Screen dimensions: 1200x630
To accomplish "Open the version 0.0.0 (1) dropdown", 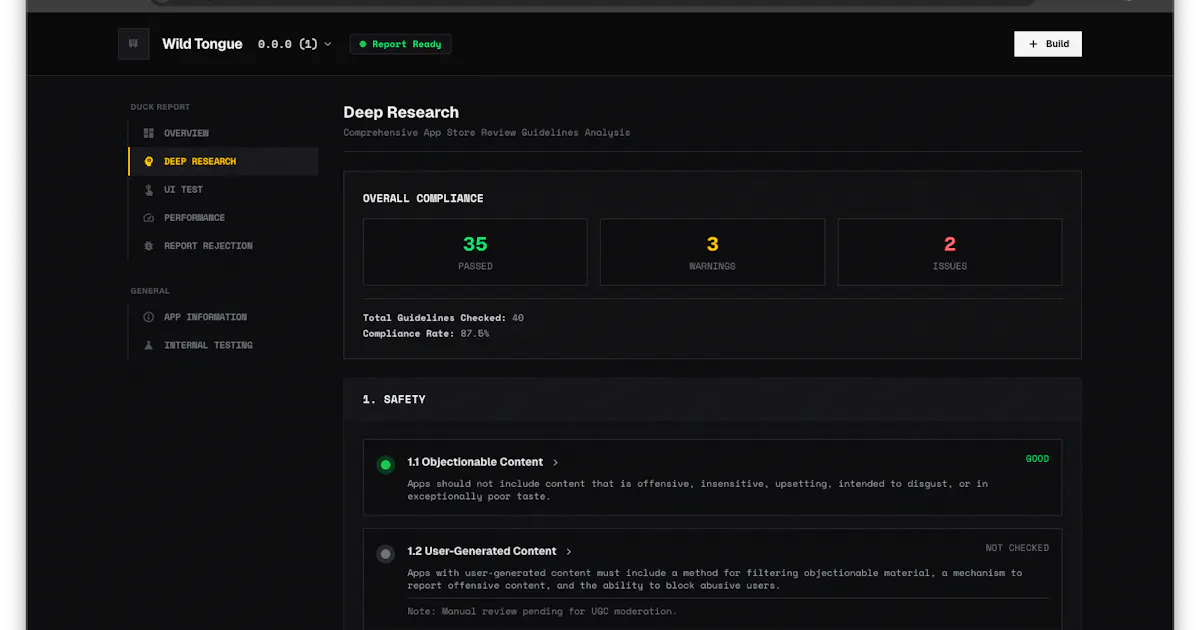I will pyautogui.click(x=294, y=44).
